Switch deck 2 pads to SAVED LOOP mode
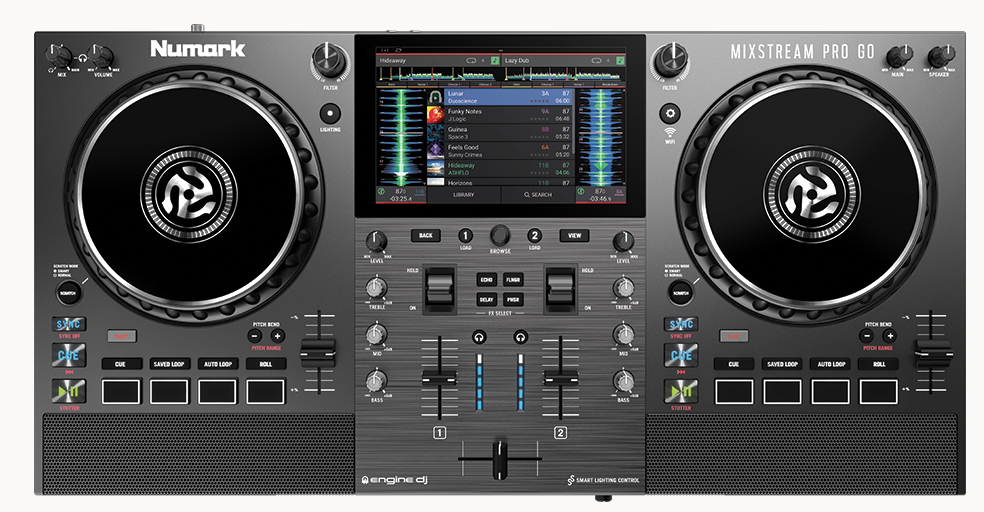This screenshot has height=512, width=984. tap(782, 364)
